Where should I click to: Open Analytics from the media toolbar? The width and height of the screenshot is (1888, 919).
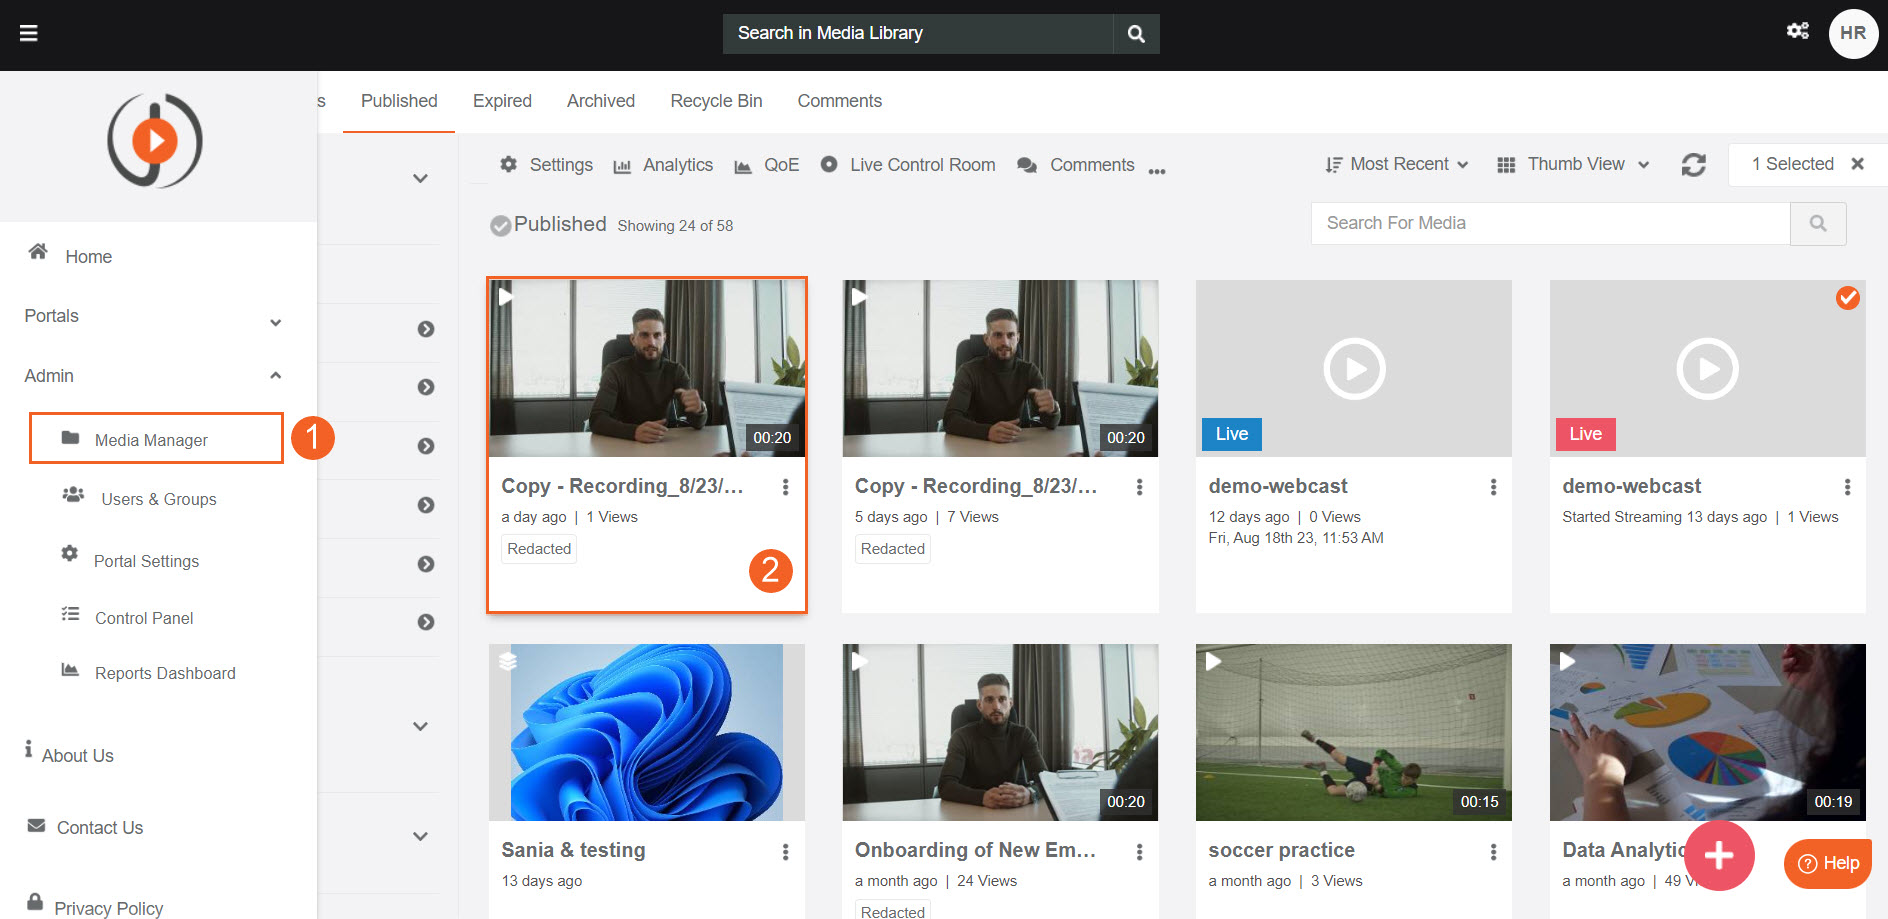coord(663,165)
